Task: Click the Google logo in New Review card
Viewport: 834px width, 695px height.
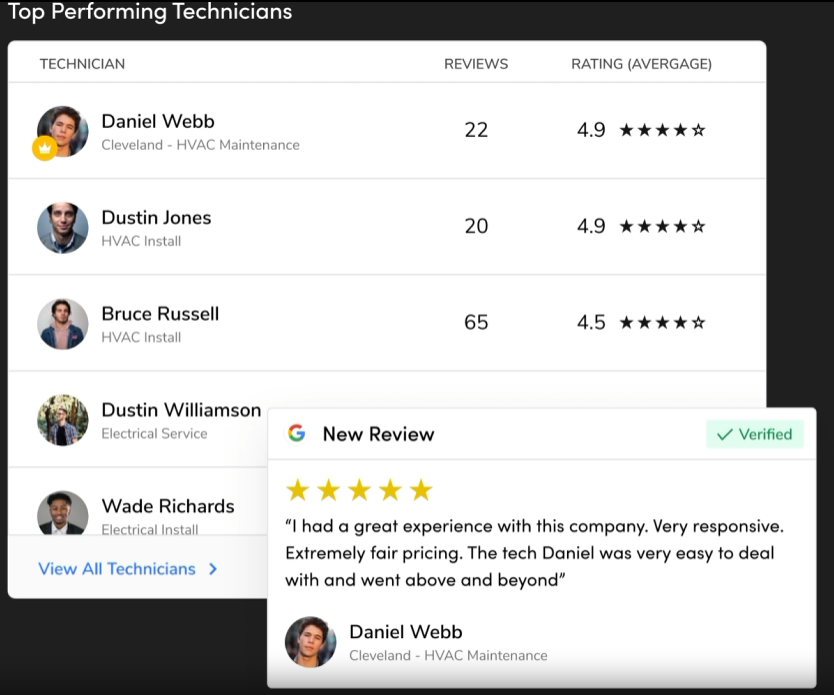Action: click(x=297, y=433)
